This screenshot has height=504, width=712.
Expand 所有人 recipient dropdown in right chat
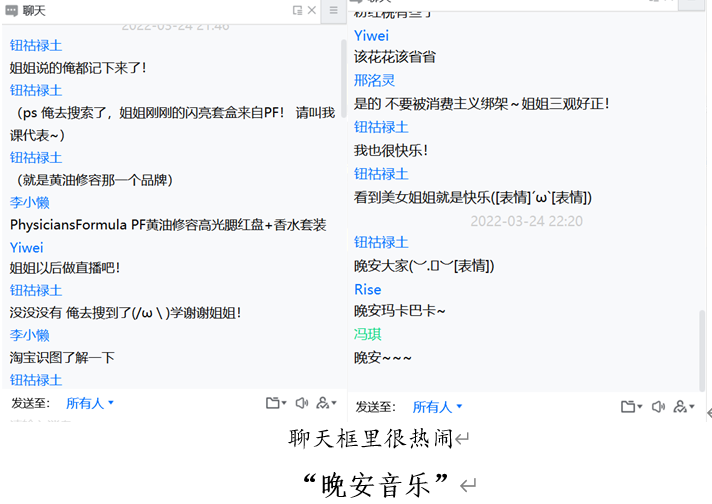coord(438,407)
